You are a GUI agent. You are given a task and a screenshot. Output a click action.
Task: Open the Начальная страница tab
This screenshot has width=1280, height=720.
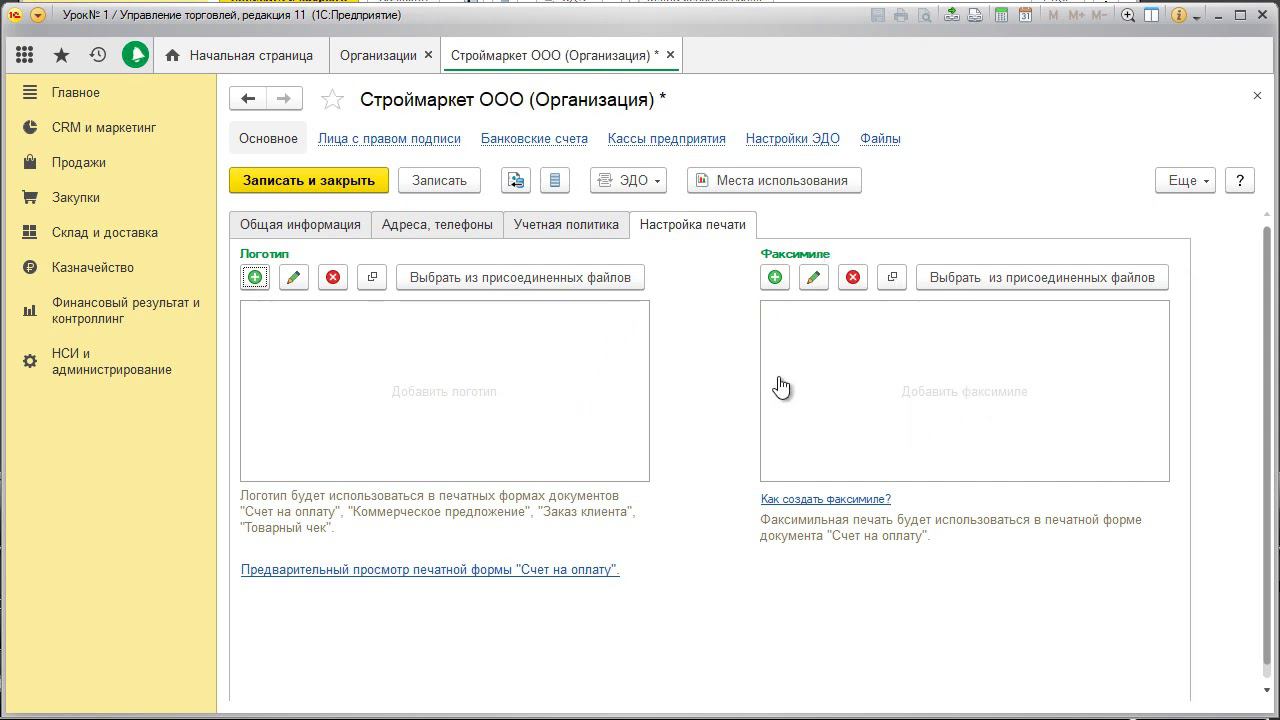coord(240,55)
